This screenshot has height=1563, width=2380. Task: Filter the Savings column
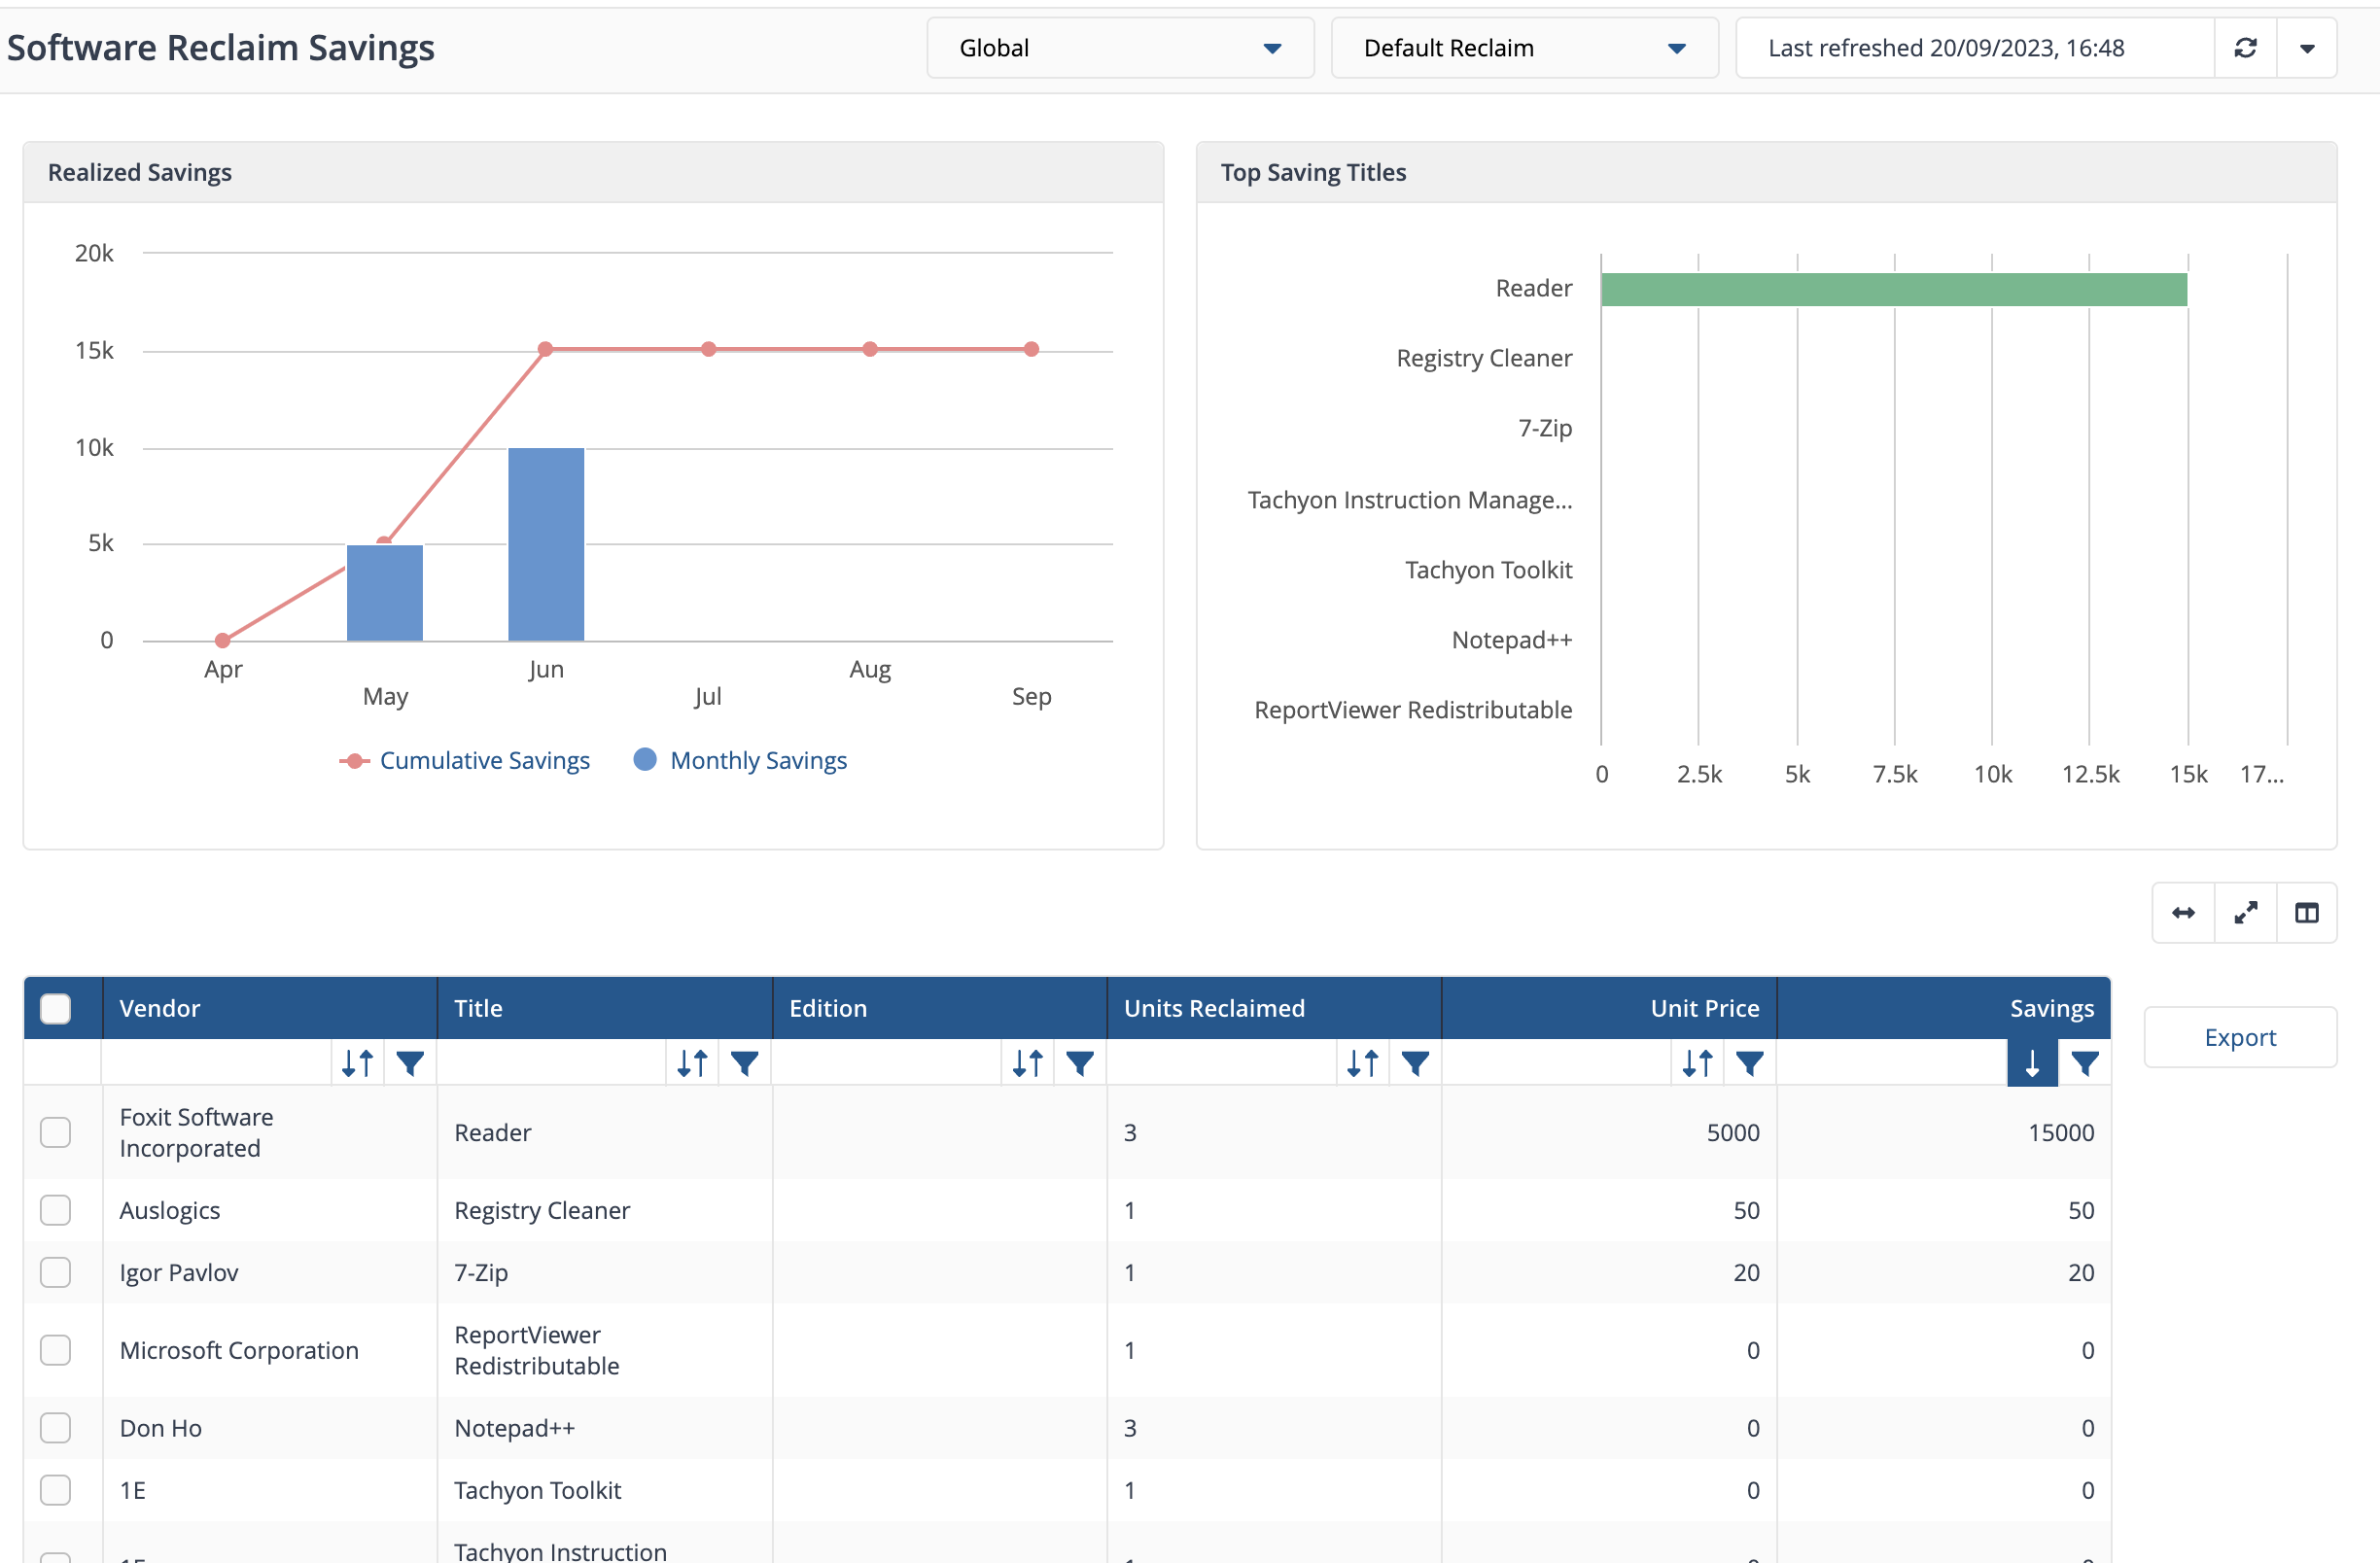click(2085, 1062)
